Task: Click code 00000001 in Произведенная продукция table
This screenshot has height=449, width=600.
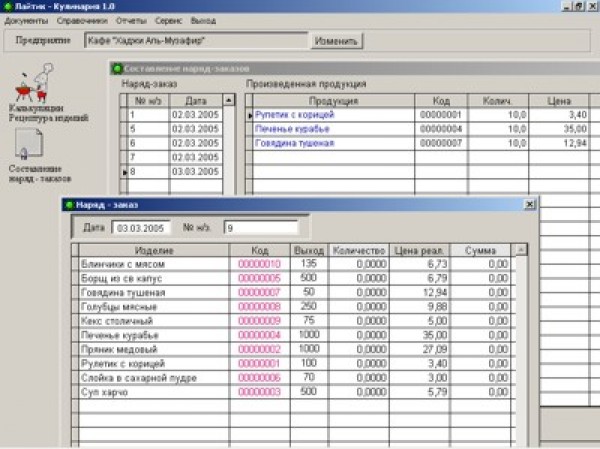Action: click(441, 114)
